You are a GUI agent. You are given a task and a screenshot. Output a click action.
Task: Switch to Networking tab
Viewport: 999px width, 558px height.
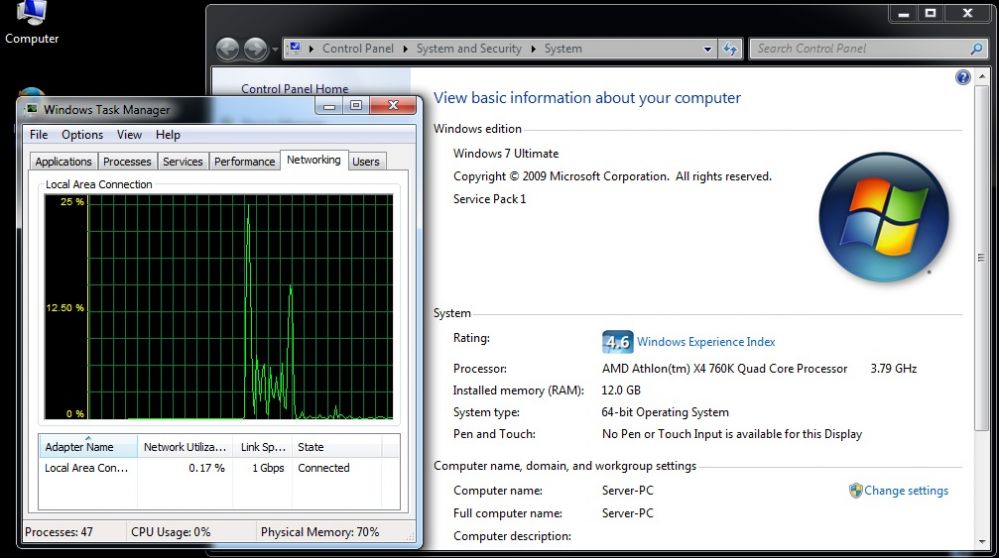tap(313, 160)
